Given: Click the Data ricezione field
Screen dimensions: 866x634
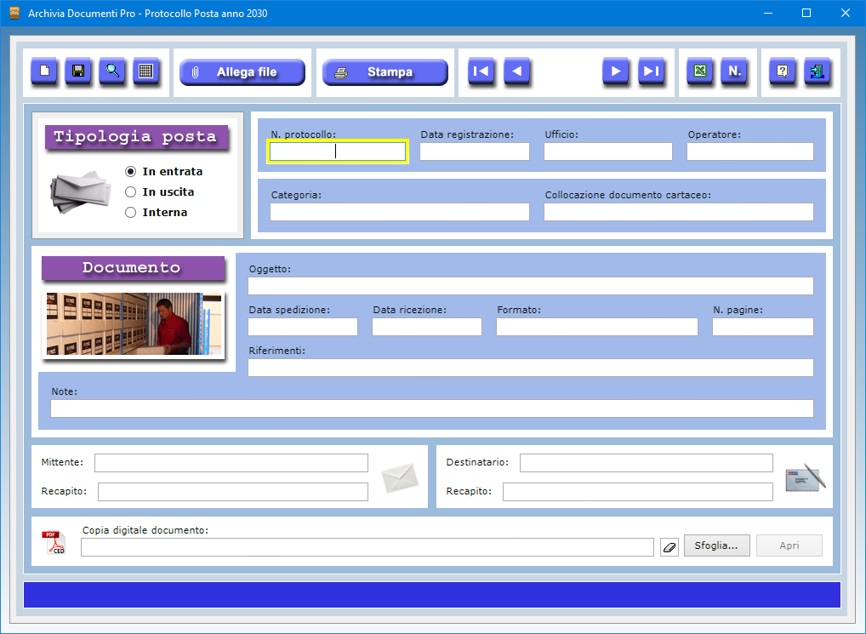Looking at the screenshot, I should [x=427, y=326].
